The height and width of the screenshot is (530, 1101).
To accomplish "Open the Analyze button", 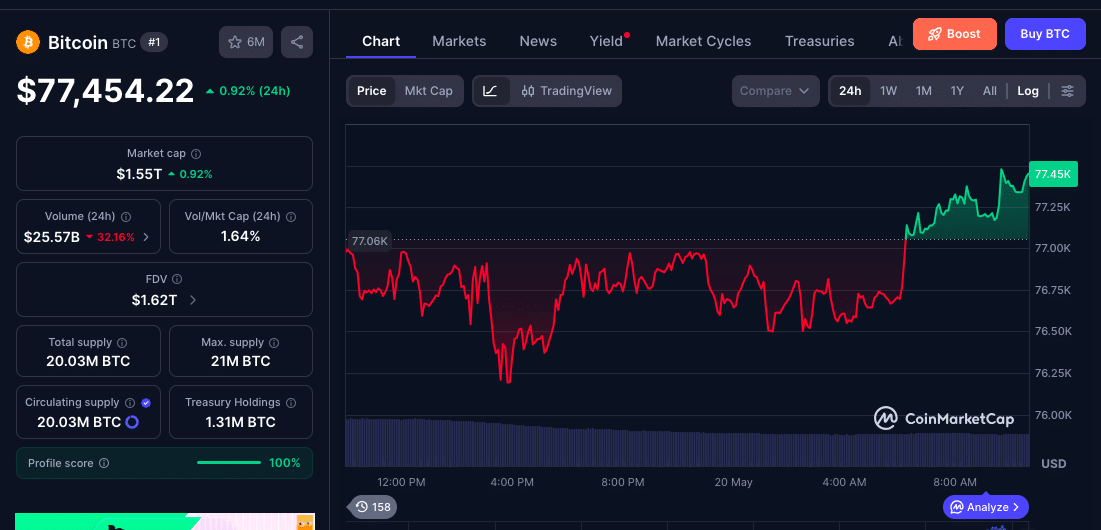I will pyautogui.click(x=985, y=507).
